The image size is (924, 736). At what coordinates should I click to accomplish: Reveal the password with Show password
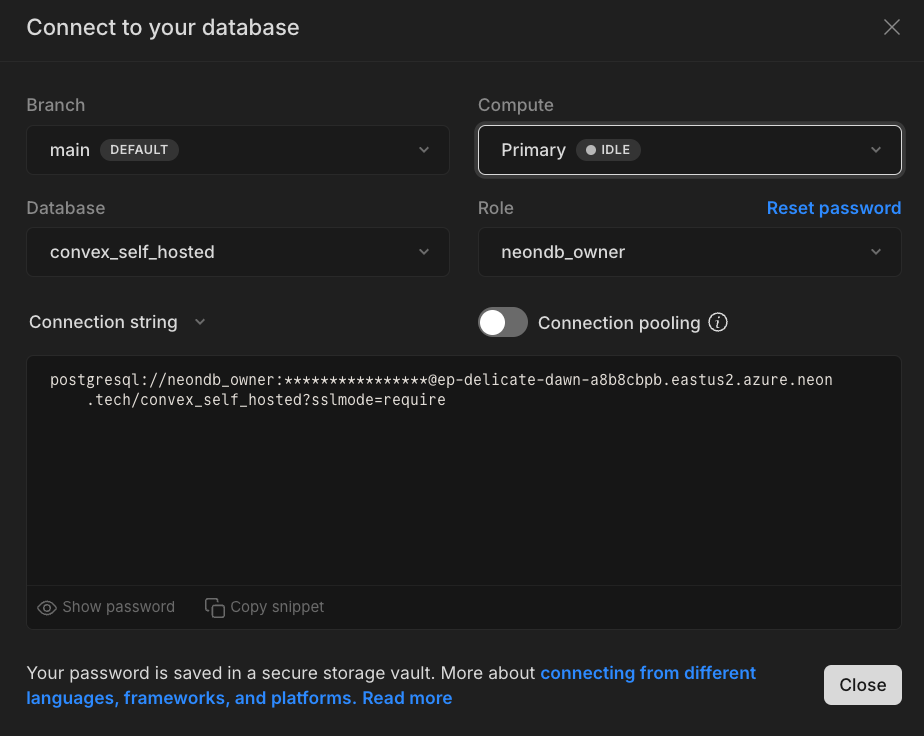(x=105, y=607)
